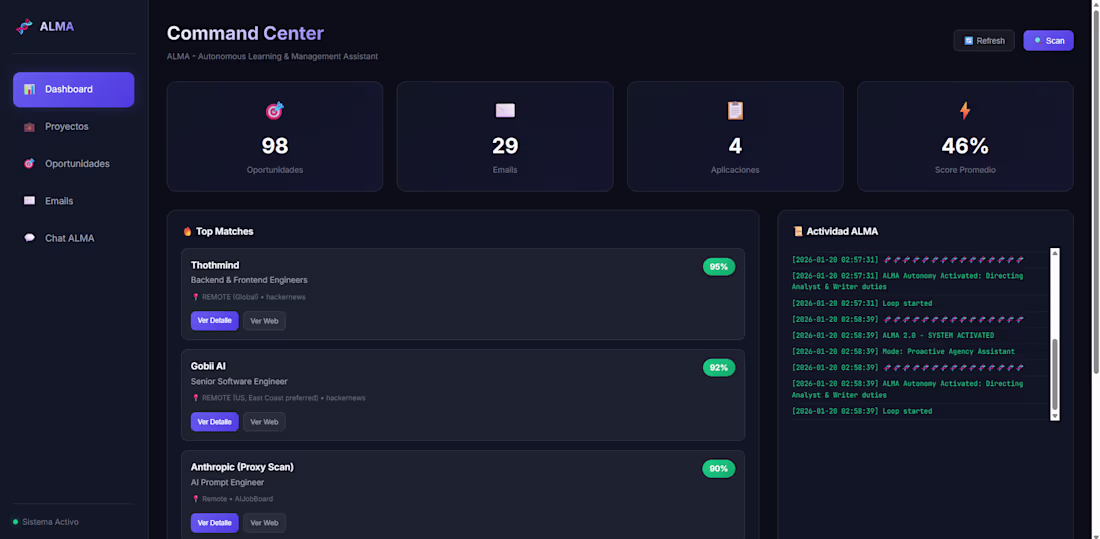Open Thothmind website with Ver Web
Viewport: 1100px width, 539px height.
[x=264, y=321]
